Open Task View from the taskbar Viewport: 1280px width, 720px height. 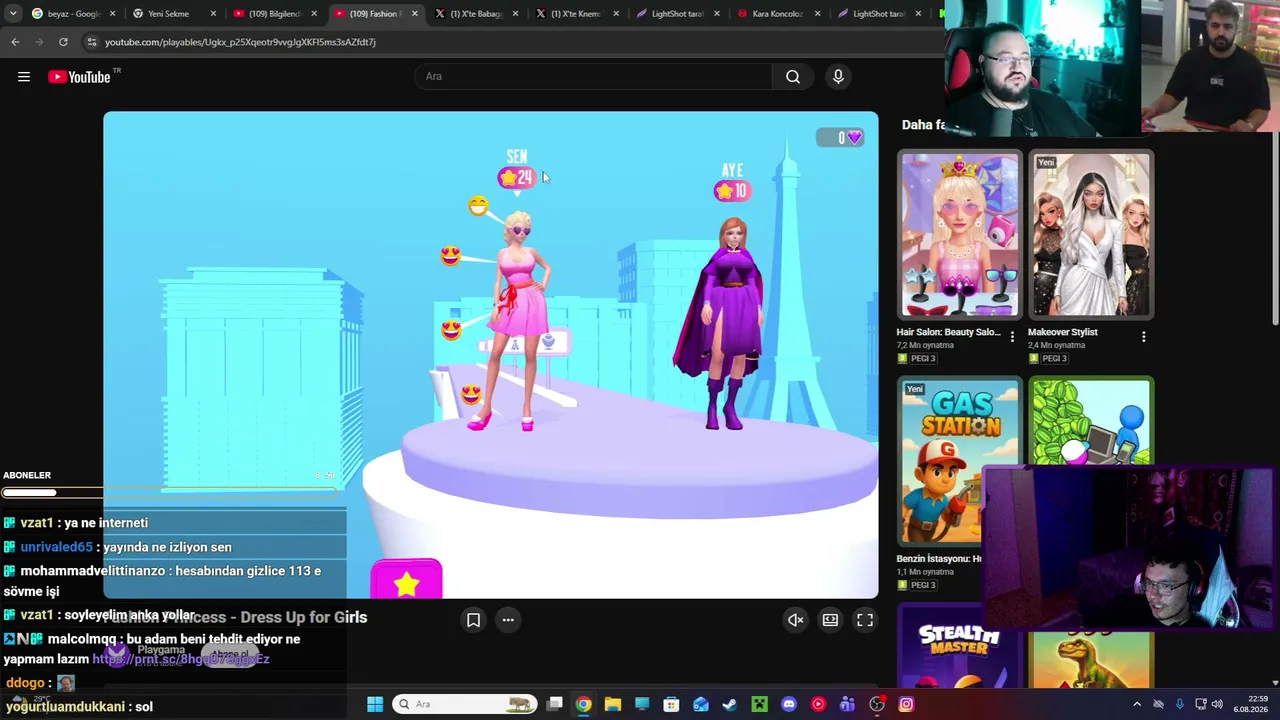(554, 704)
